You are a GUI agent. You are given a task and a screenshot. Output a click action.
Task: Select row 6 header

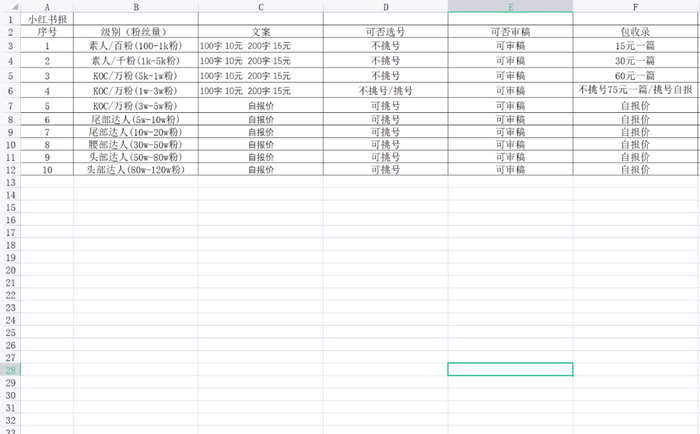click(10, 91)
